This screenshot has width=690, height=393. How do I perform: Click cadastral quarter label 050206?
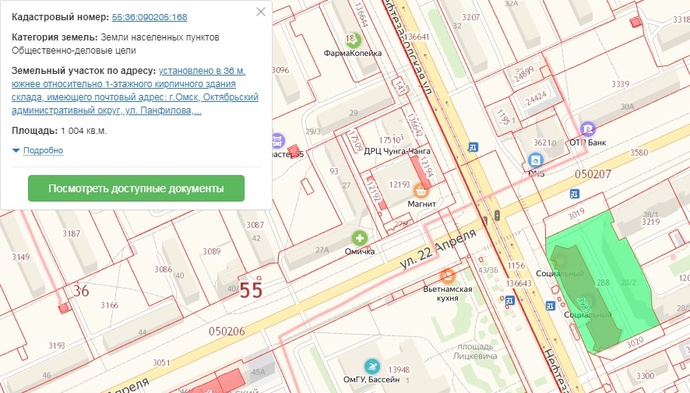tap(227, 331)
